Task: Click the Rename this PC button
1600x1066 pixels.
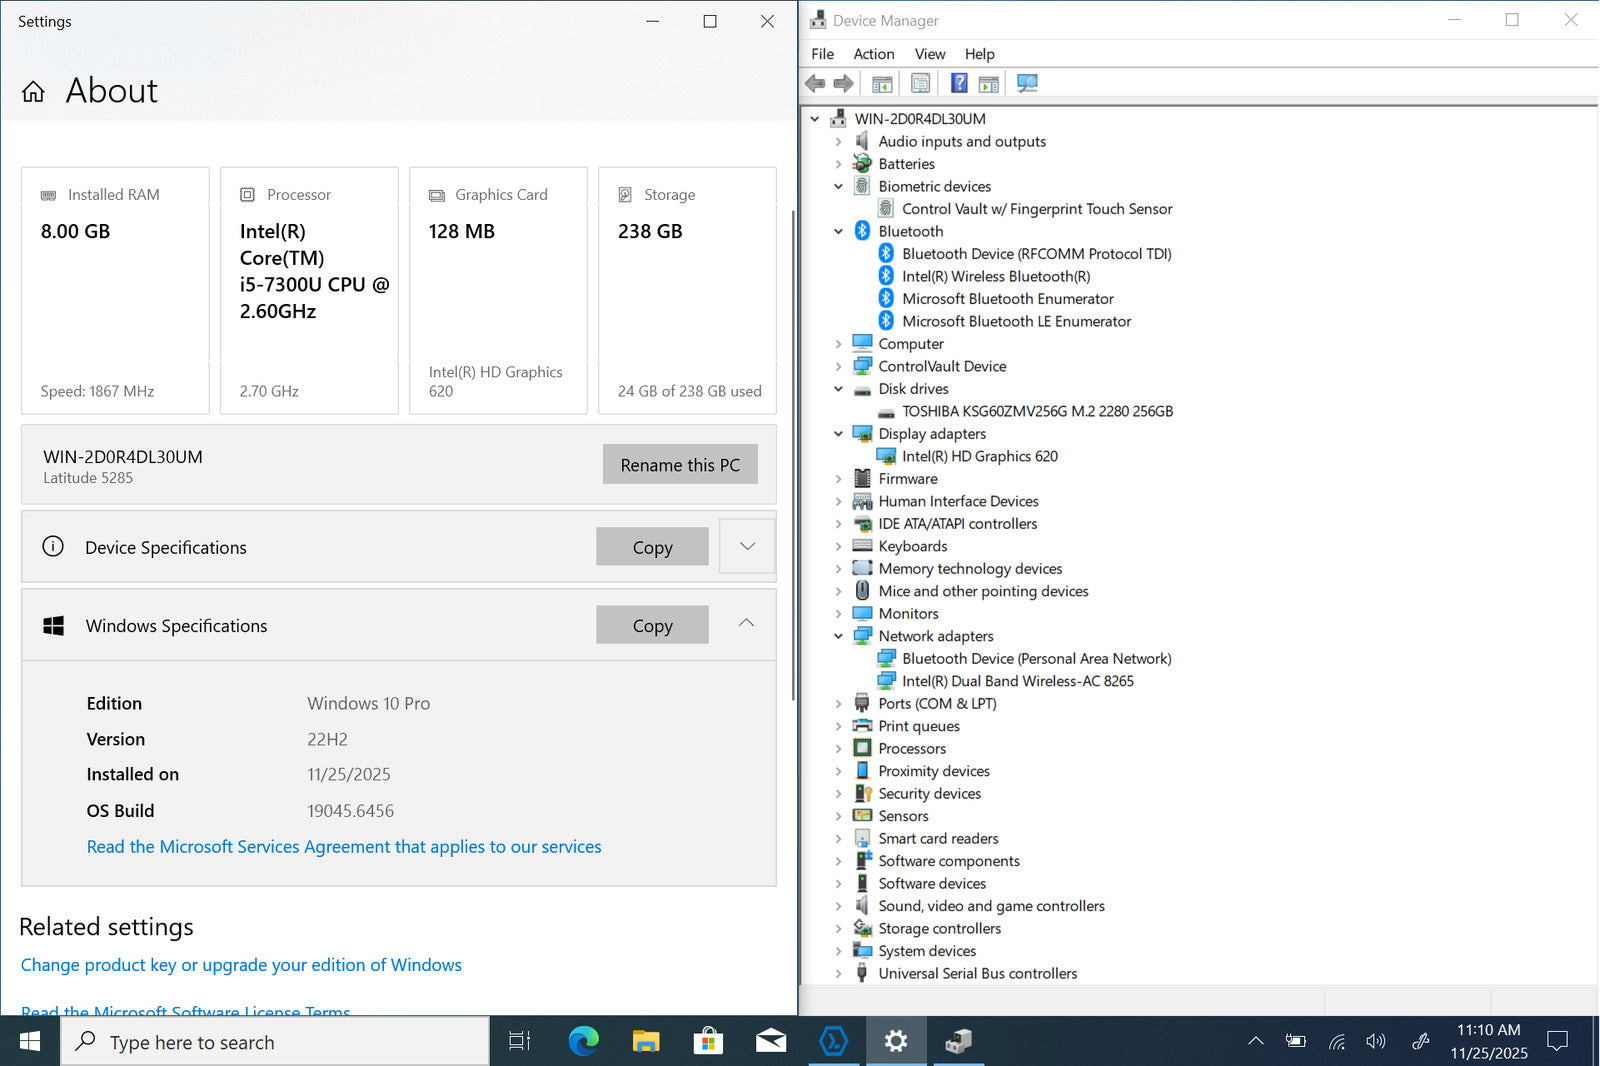Action: [680, 465]
